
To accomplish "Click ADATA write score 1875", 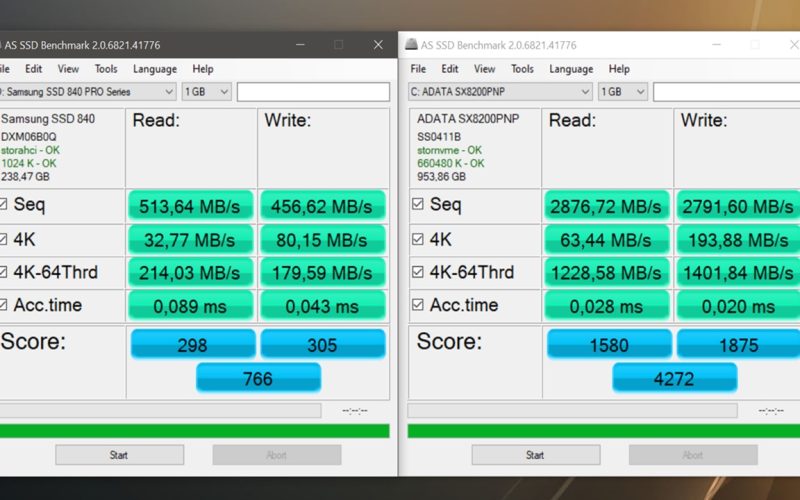I will click(x=739, y=344).
